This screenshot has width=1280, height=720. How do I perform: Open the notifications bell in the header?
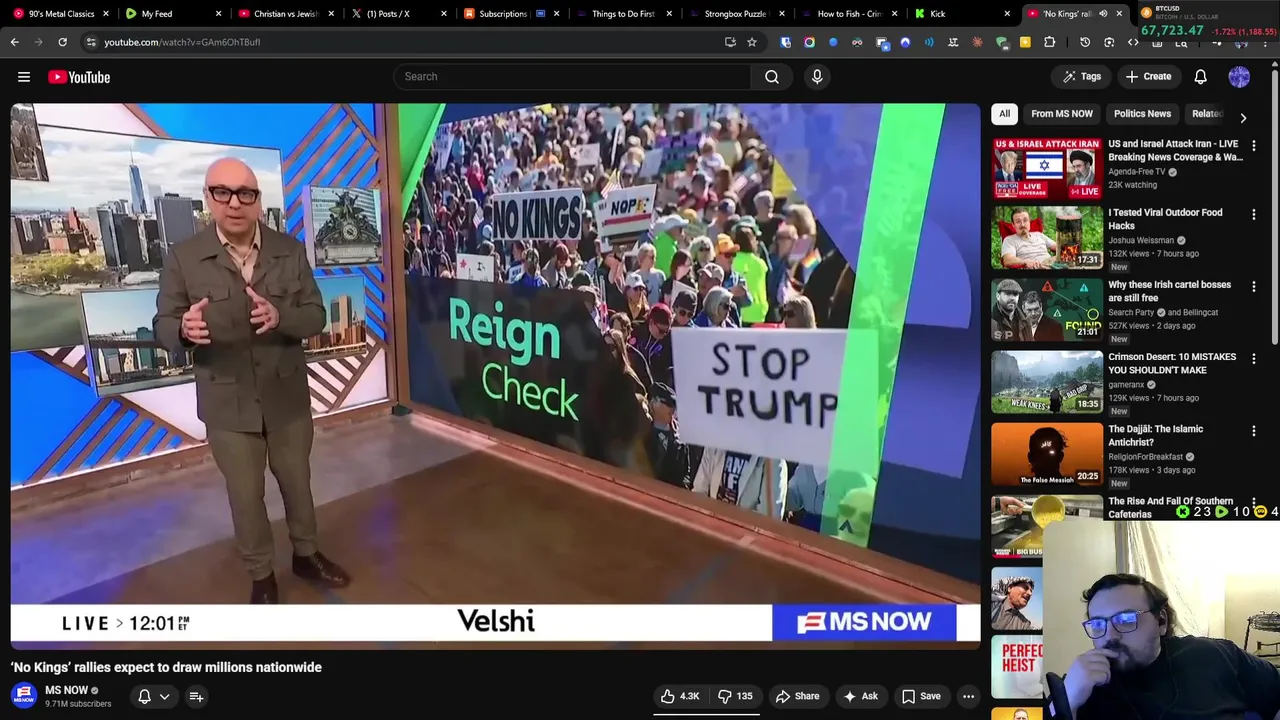coord(1201,76)
